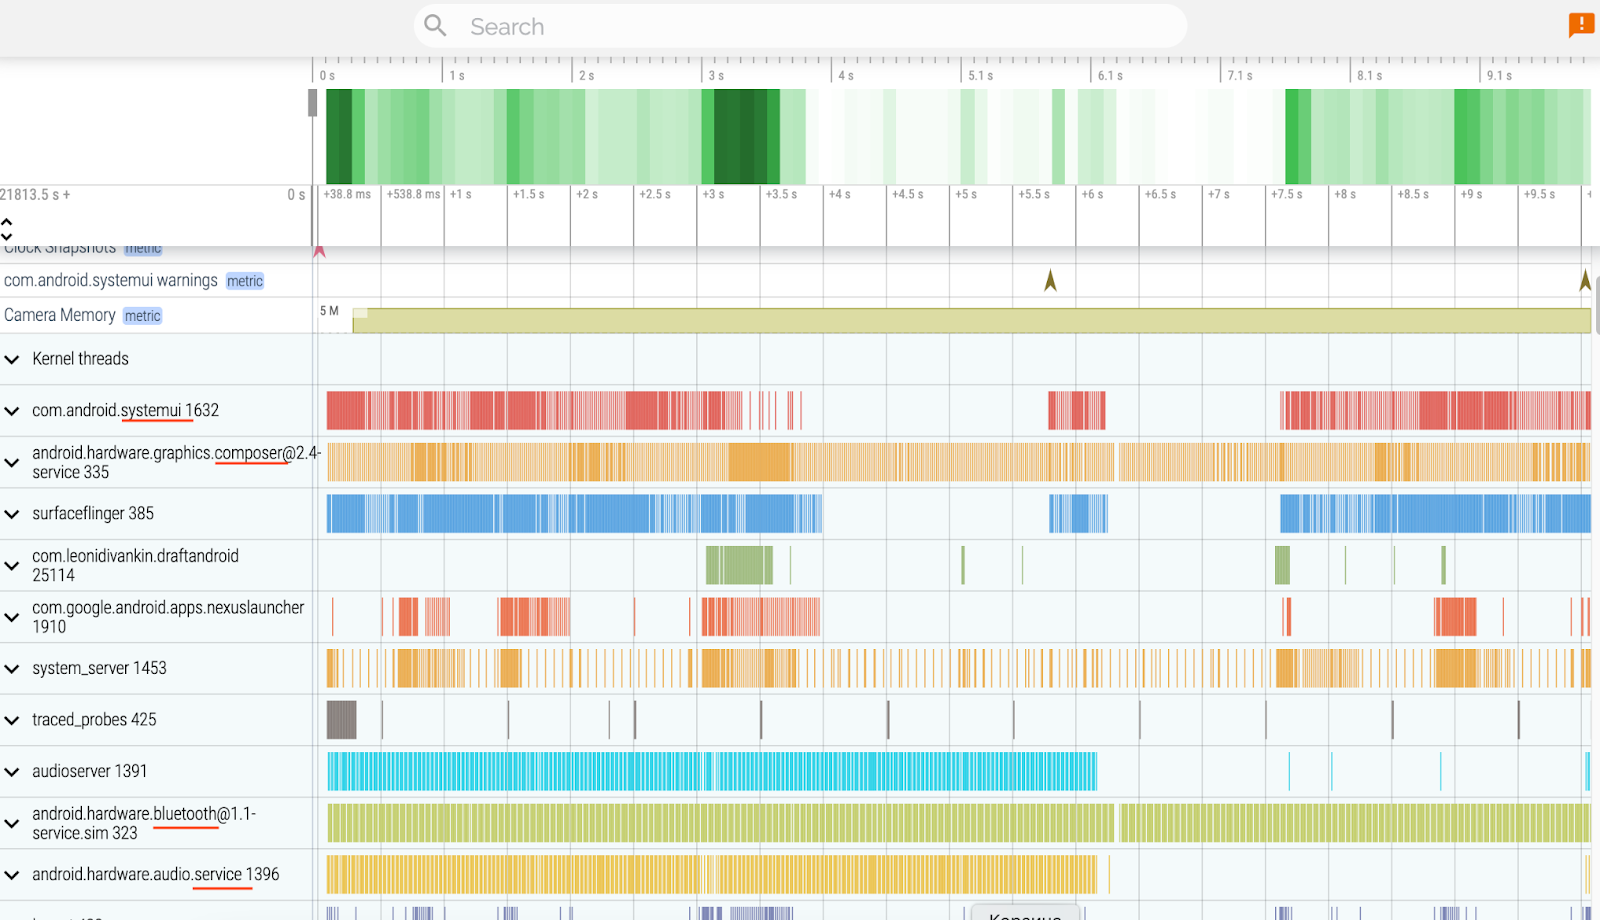Click the systemui warning marker near 5.5 s

click(1050, 281)
